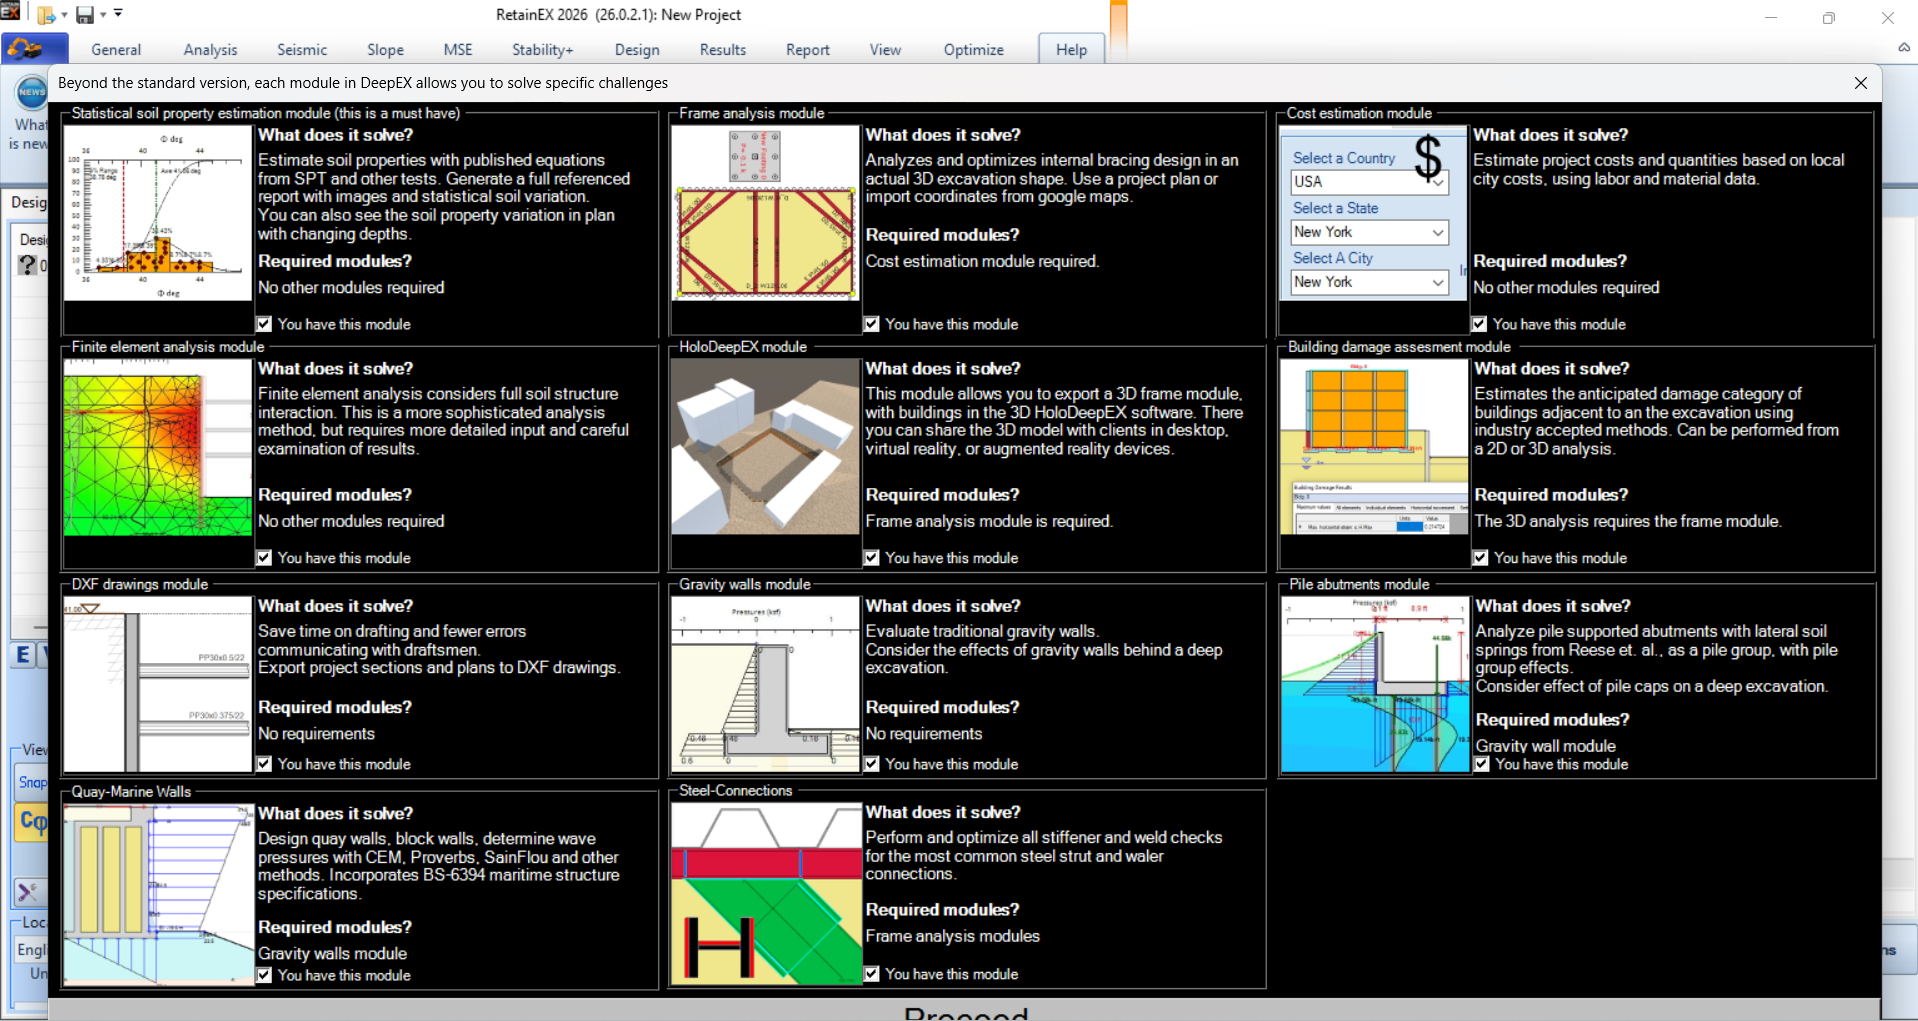Open the Optimize tab
The width and height of the screenshot is (1918, 1021).
pyautogui.click(x=974, y=50)
